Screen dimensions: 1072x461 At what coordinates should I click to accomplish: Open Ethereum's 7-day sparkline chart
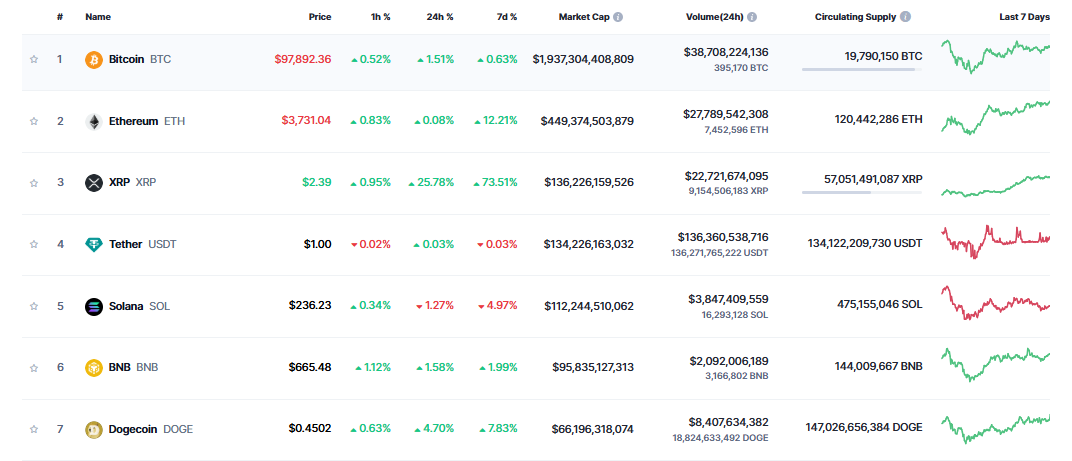(995, 117)
